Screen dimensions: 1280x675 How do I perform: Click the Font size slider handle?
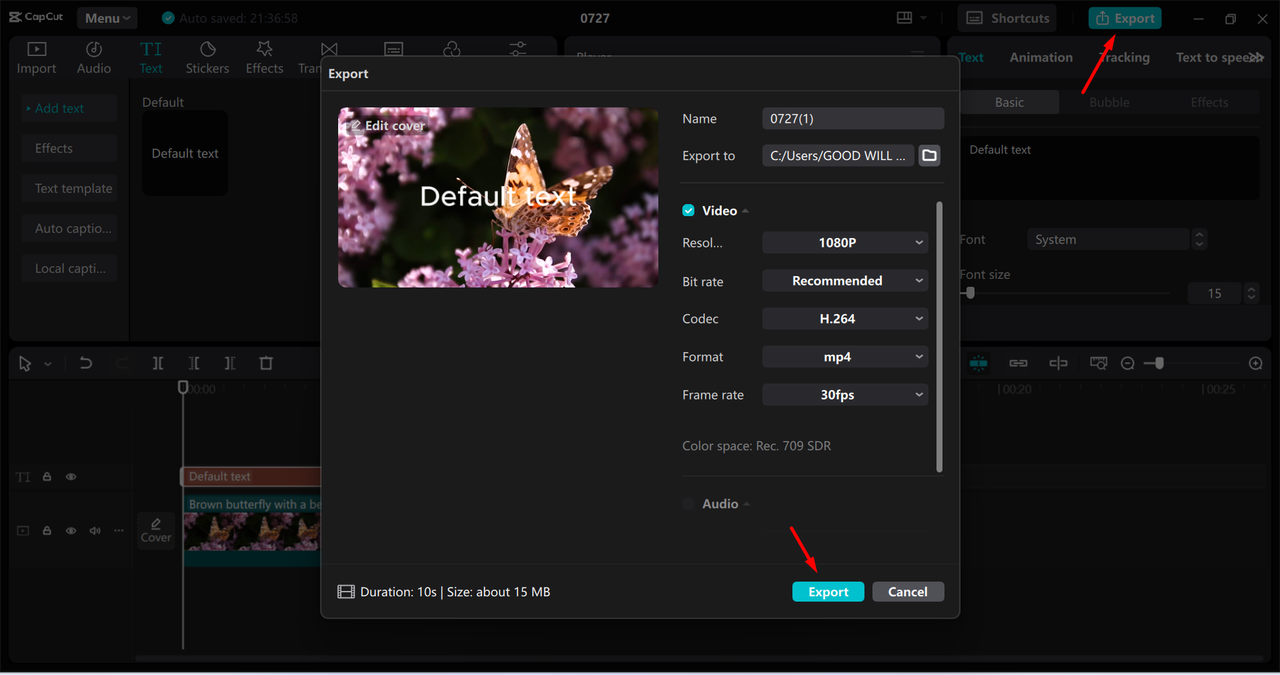[969, 293]
